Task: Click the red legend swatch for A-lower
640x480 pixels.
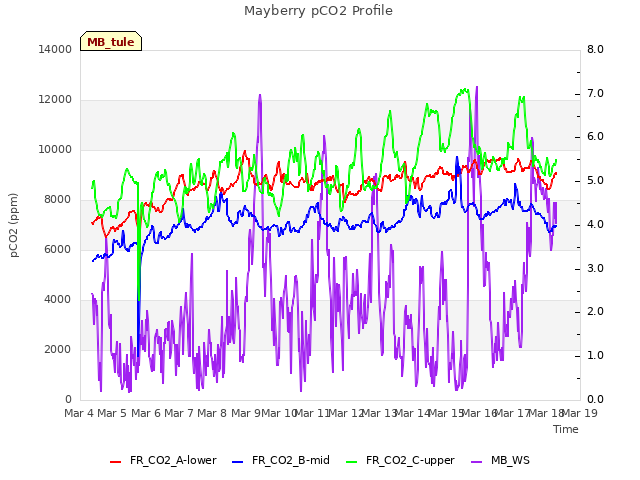Action: point(116,462)
